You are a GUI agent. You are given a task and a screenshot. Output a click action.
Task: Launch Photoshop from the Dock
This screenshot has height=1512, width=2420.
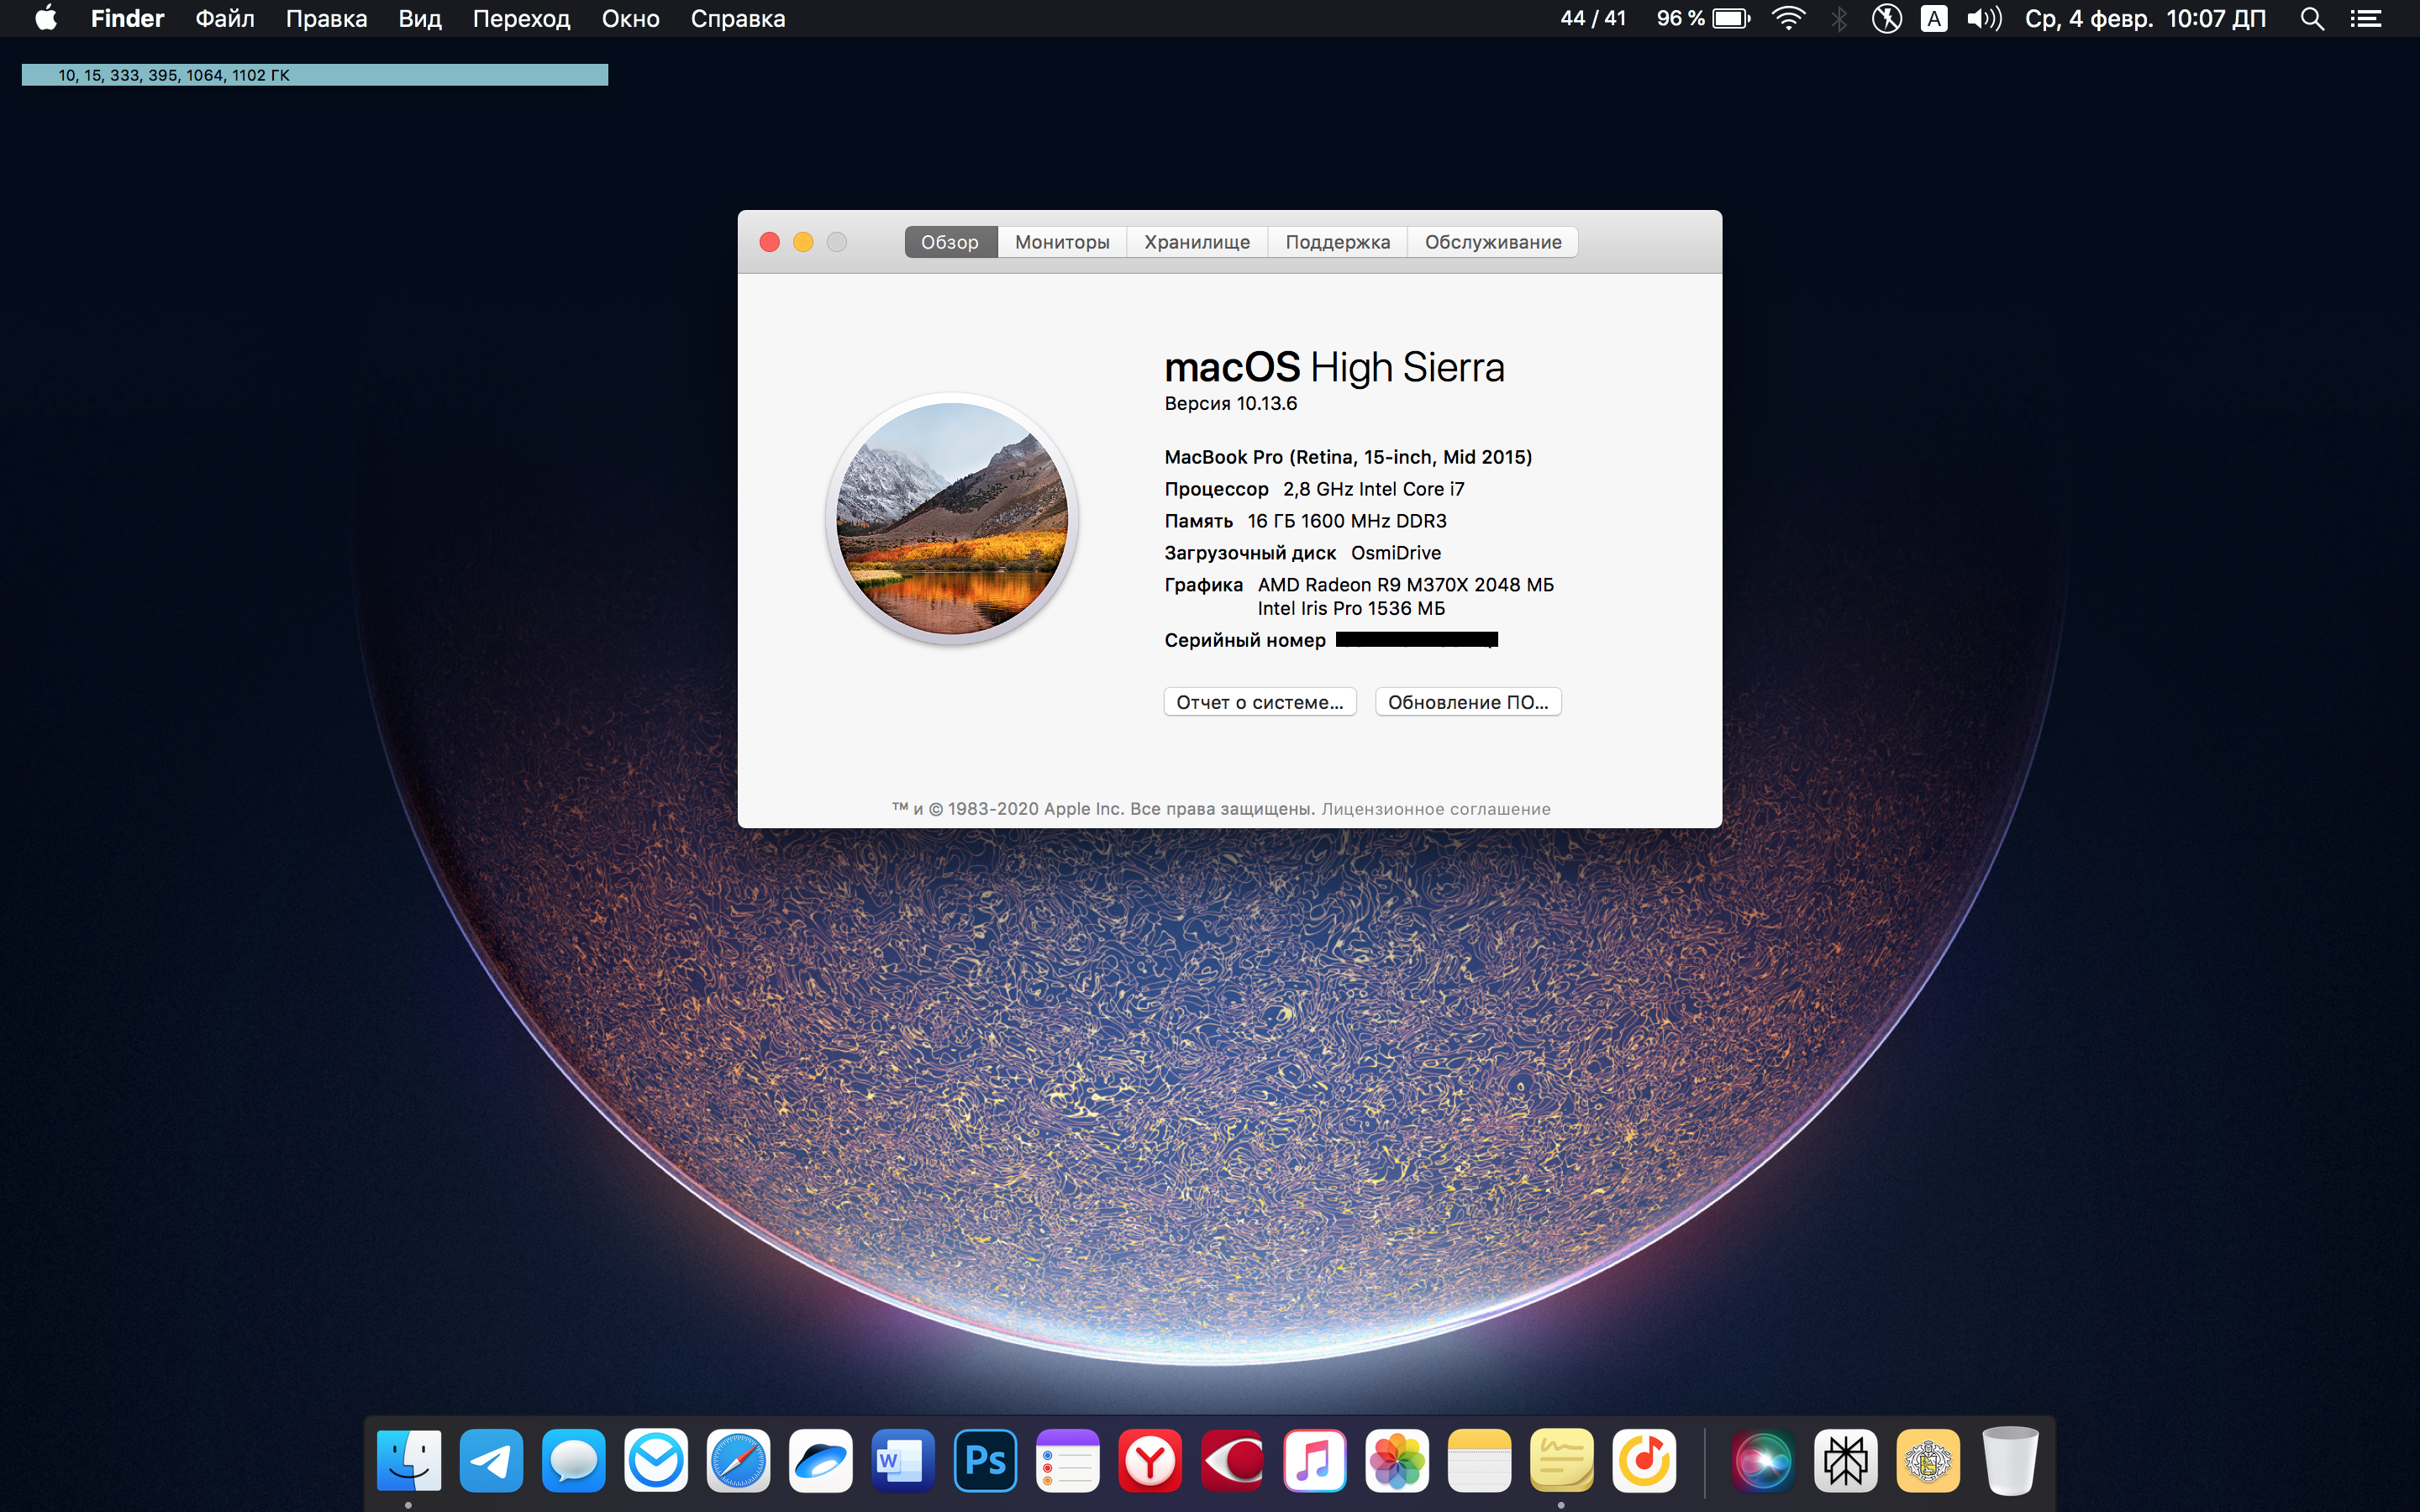click(x=985, y=1461)
